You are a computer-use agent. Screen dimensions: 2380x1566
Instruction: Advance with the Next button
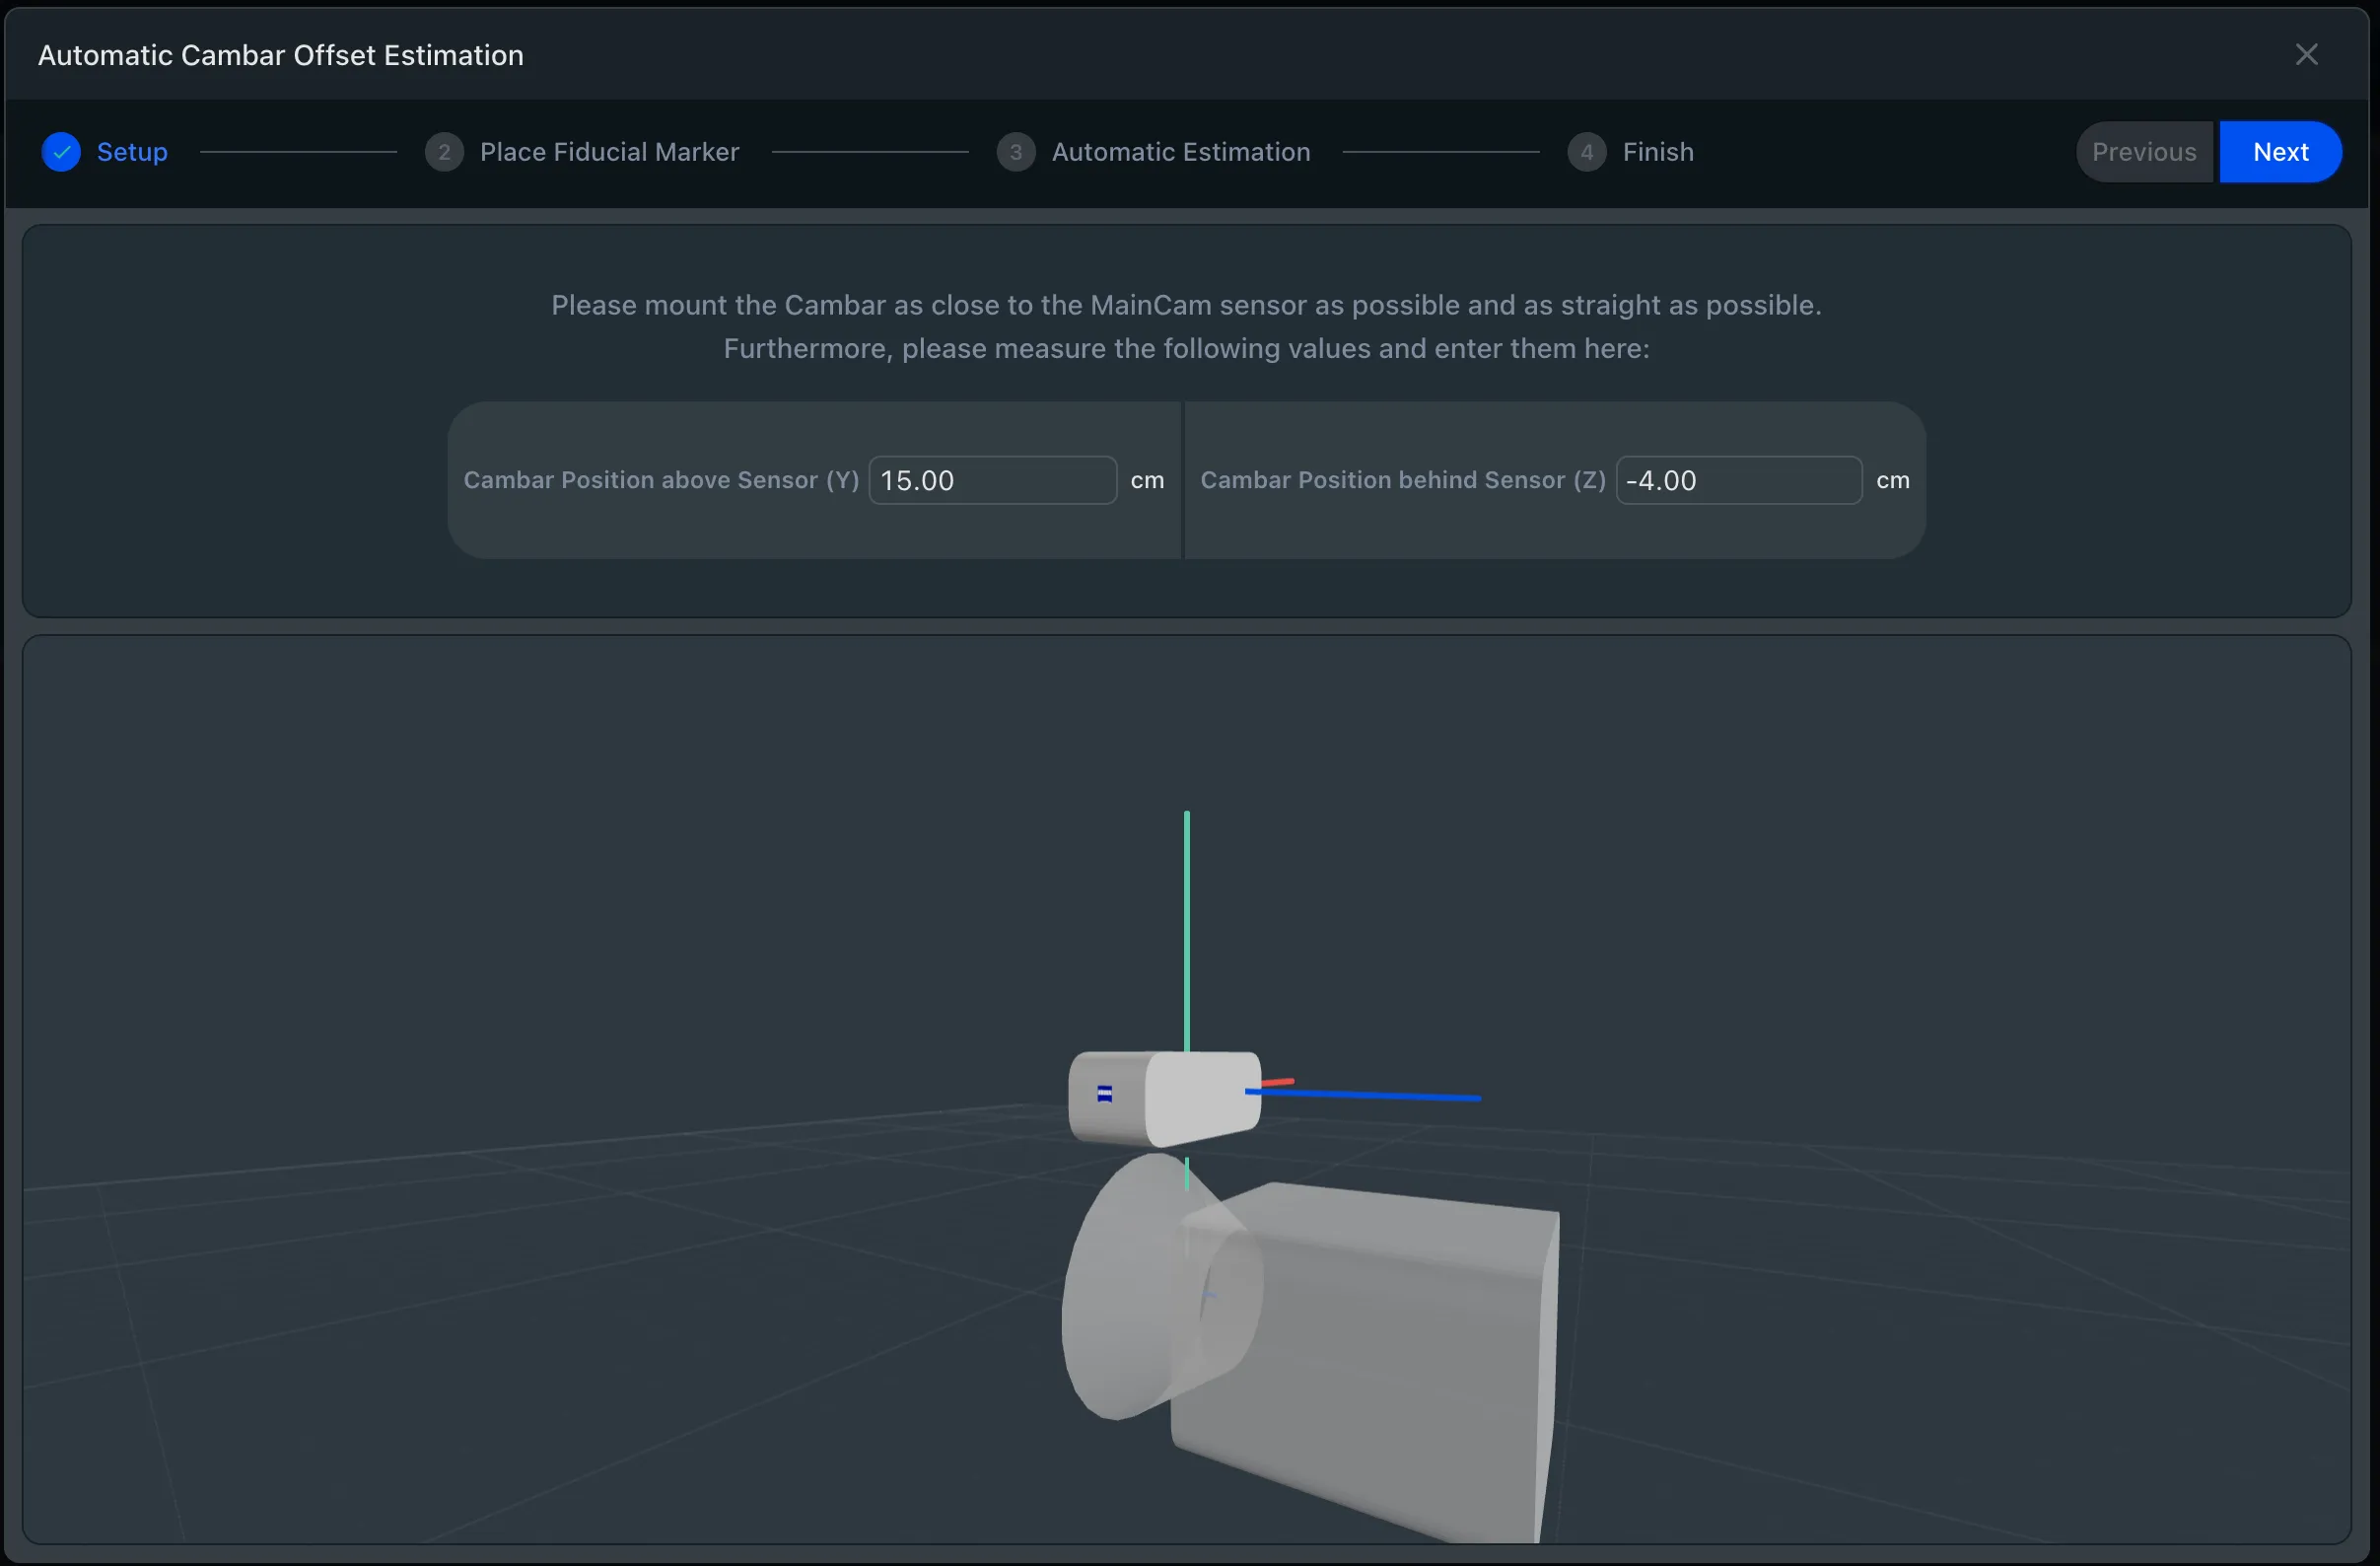(2280, 152)
